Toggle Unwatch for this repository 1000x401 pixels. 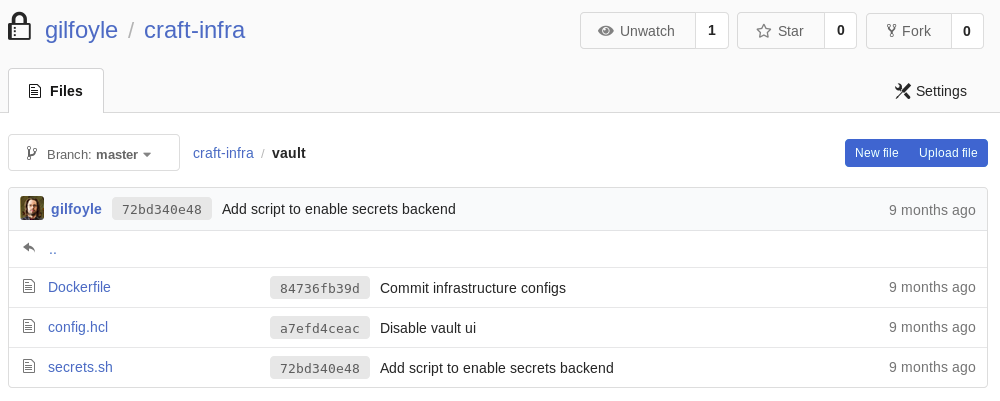tap(638, 31)
